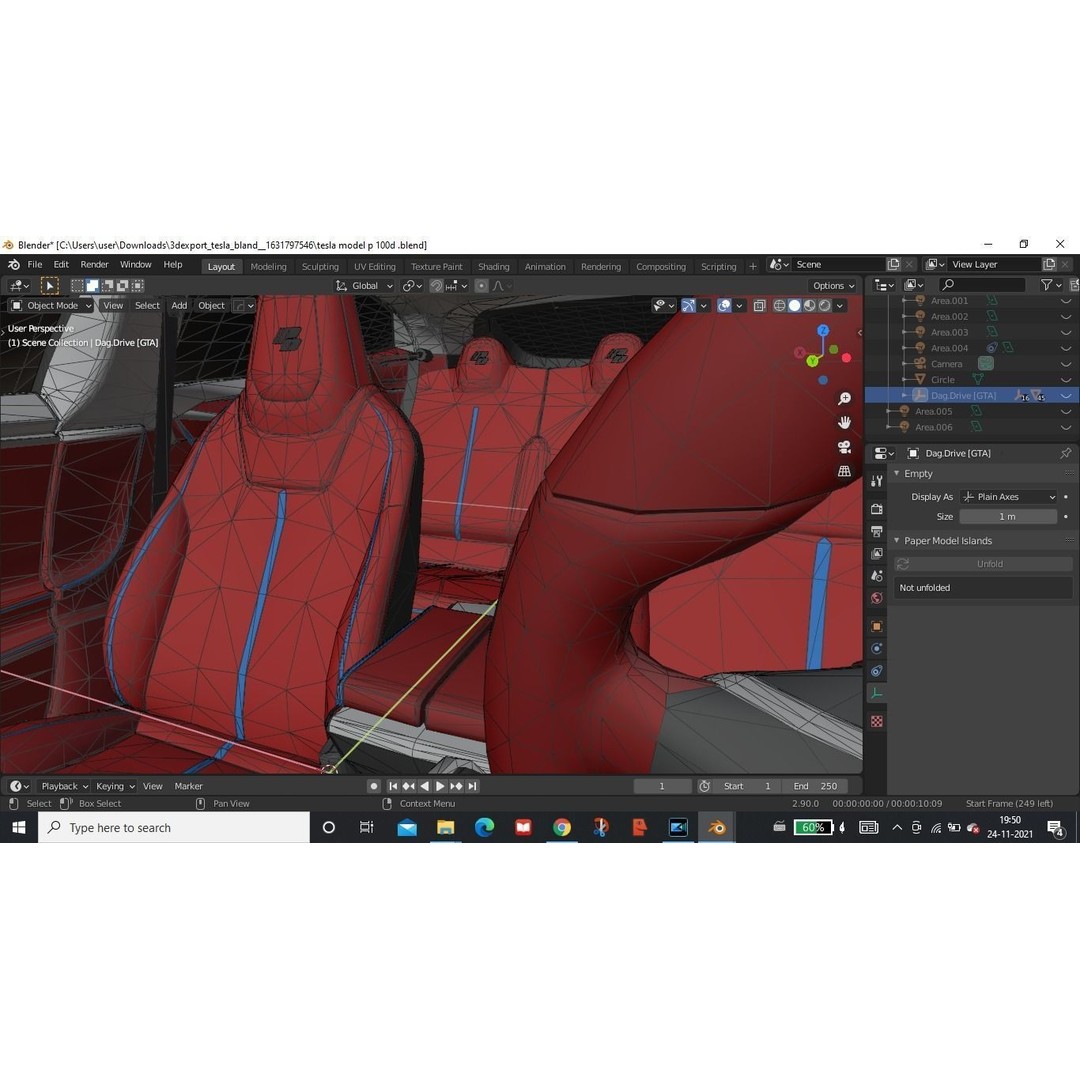Open World Properties globe tab
This screenshot has height=1080, width=1080.
pos(877,598)
